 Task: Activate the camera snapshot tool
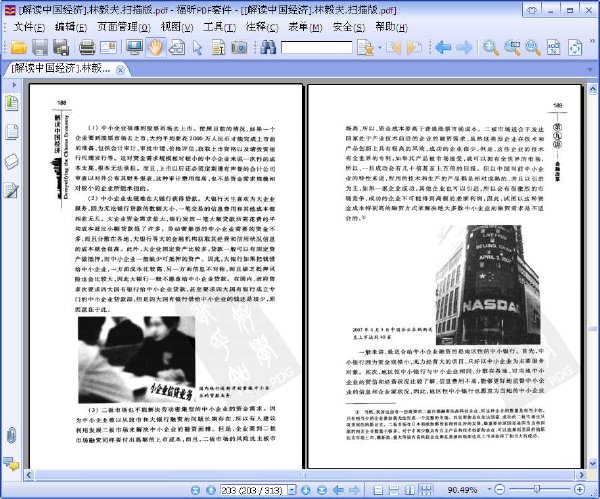click(239, 47)
